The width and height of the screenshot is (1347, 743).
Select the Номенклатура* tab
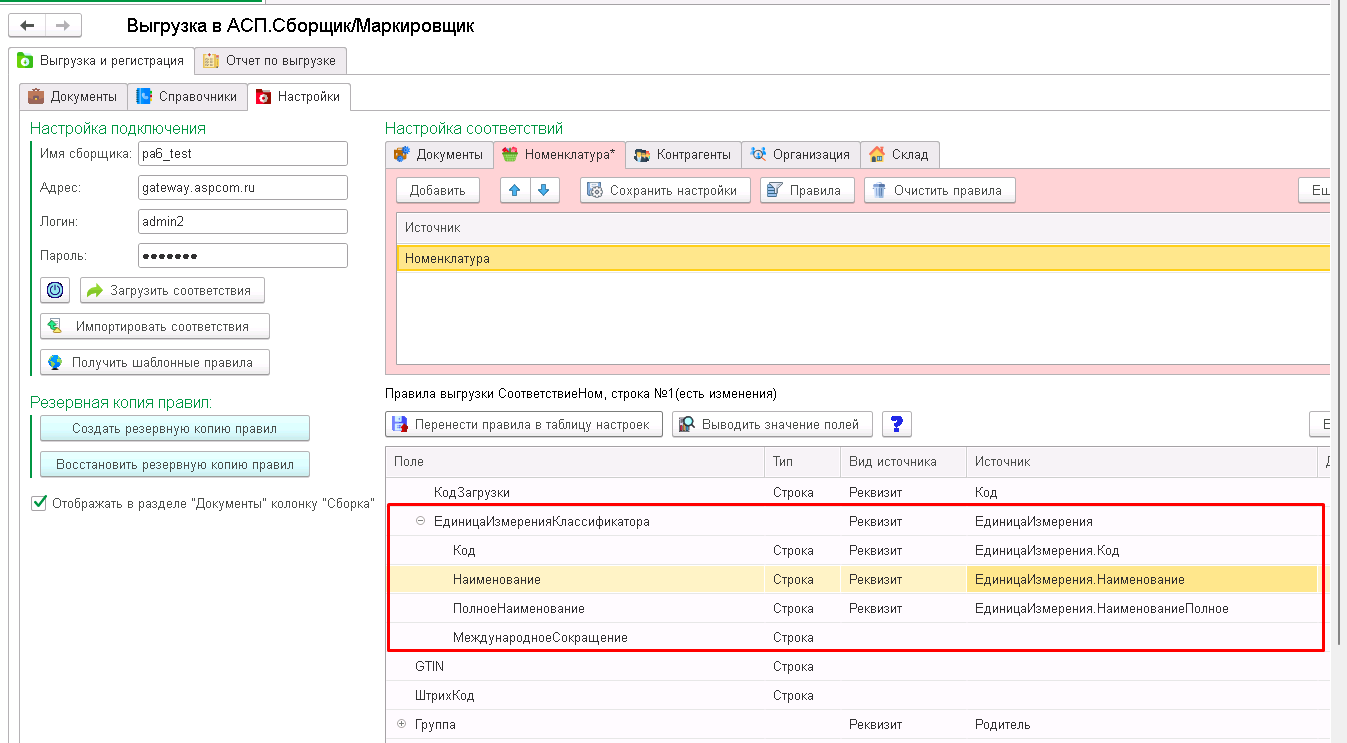pos(559,154)
